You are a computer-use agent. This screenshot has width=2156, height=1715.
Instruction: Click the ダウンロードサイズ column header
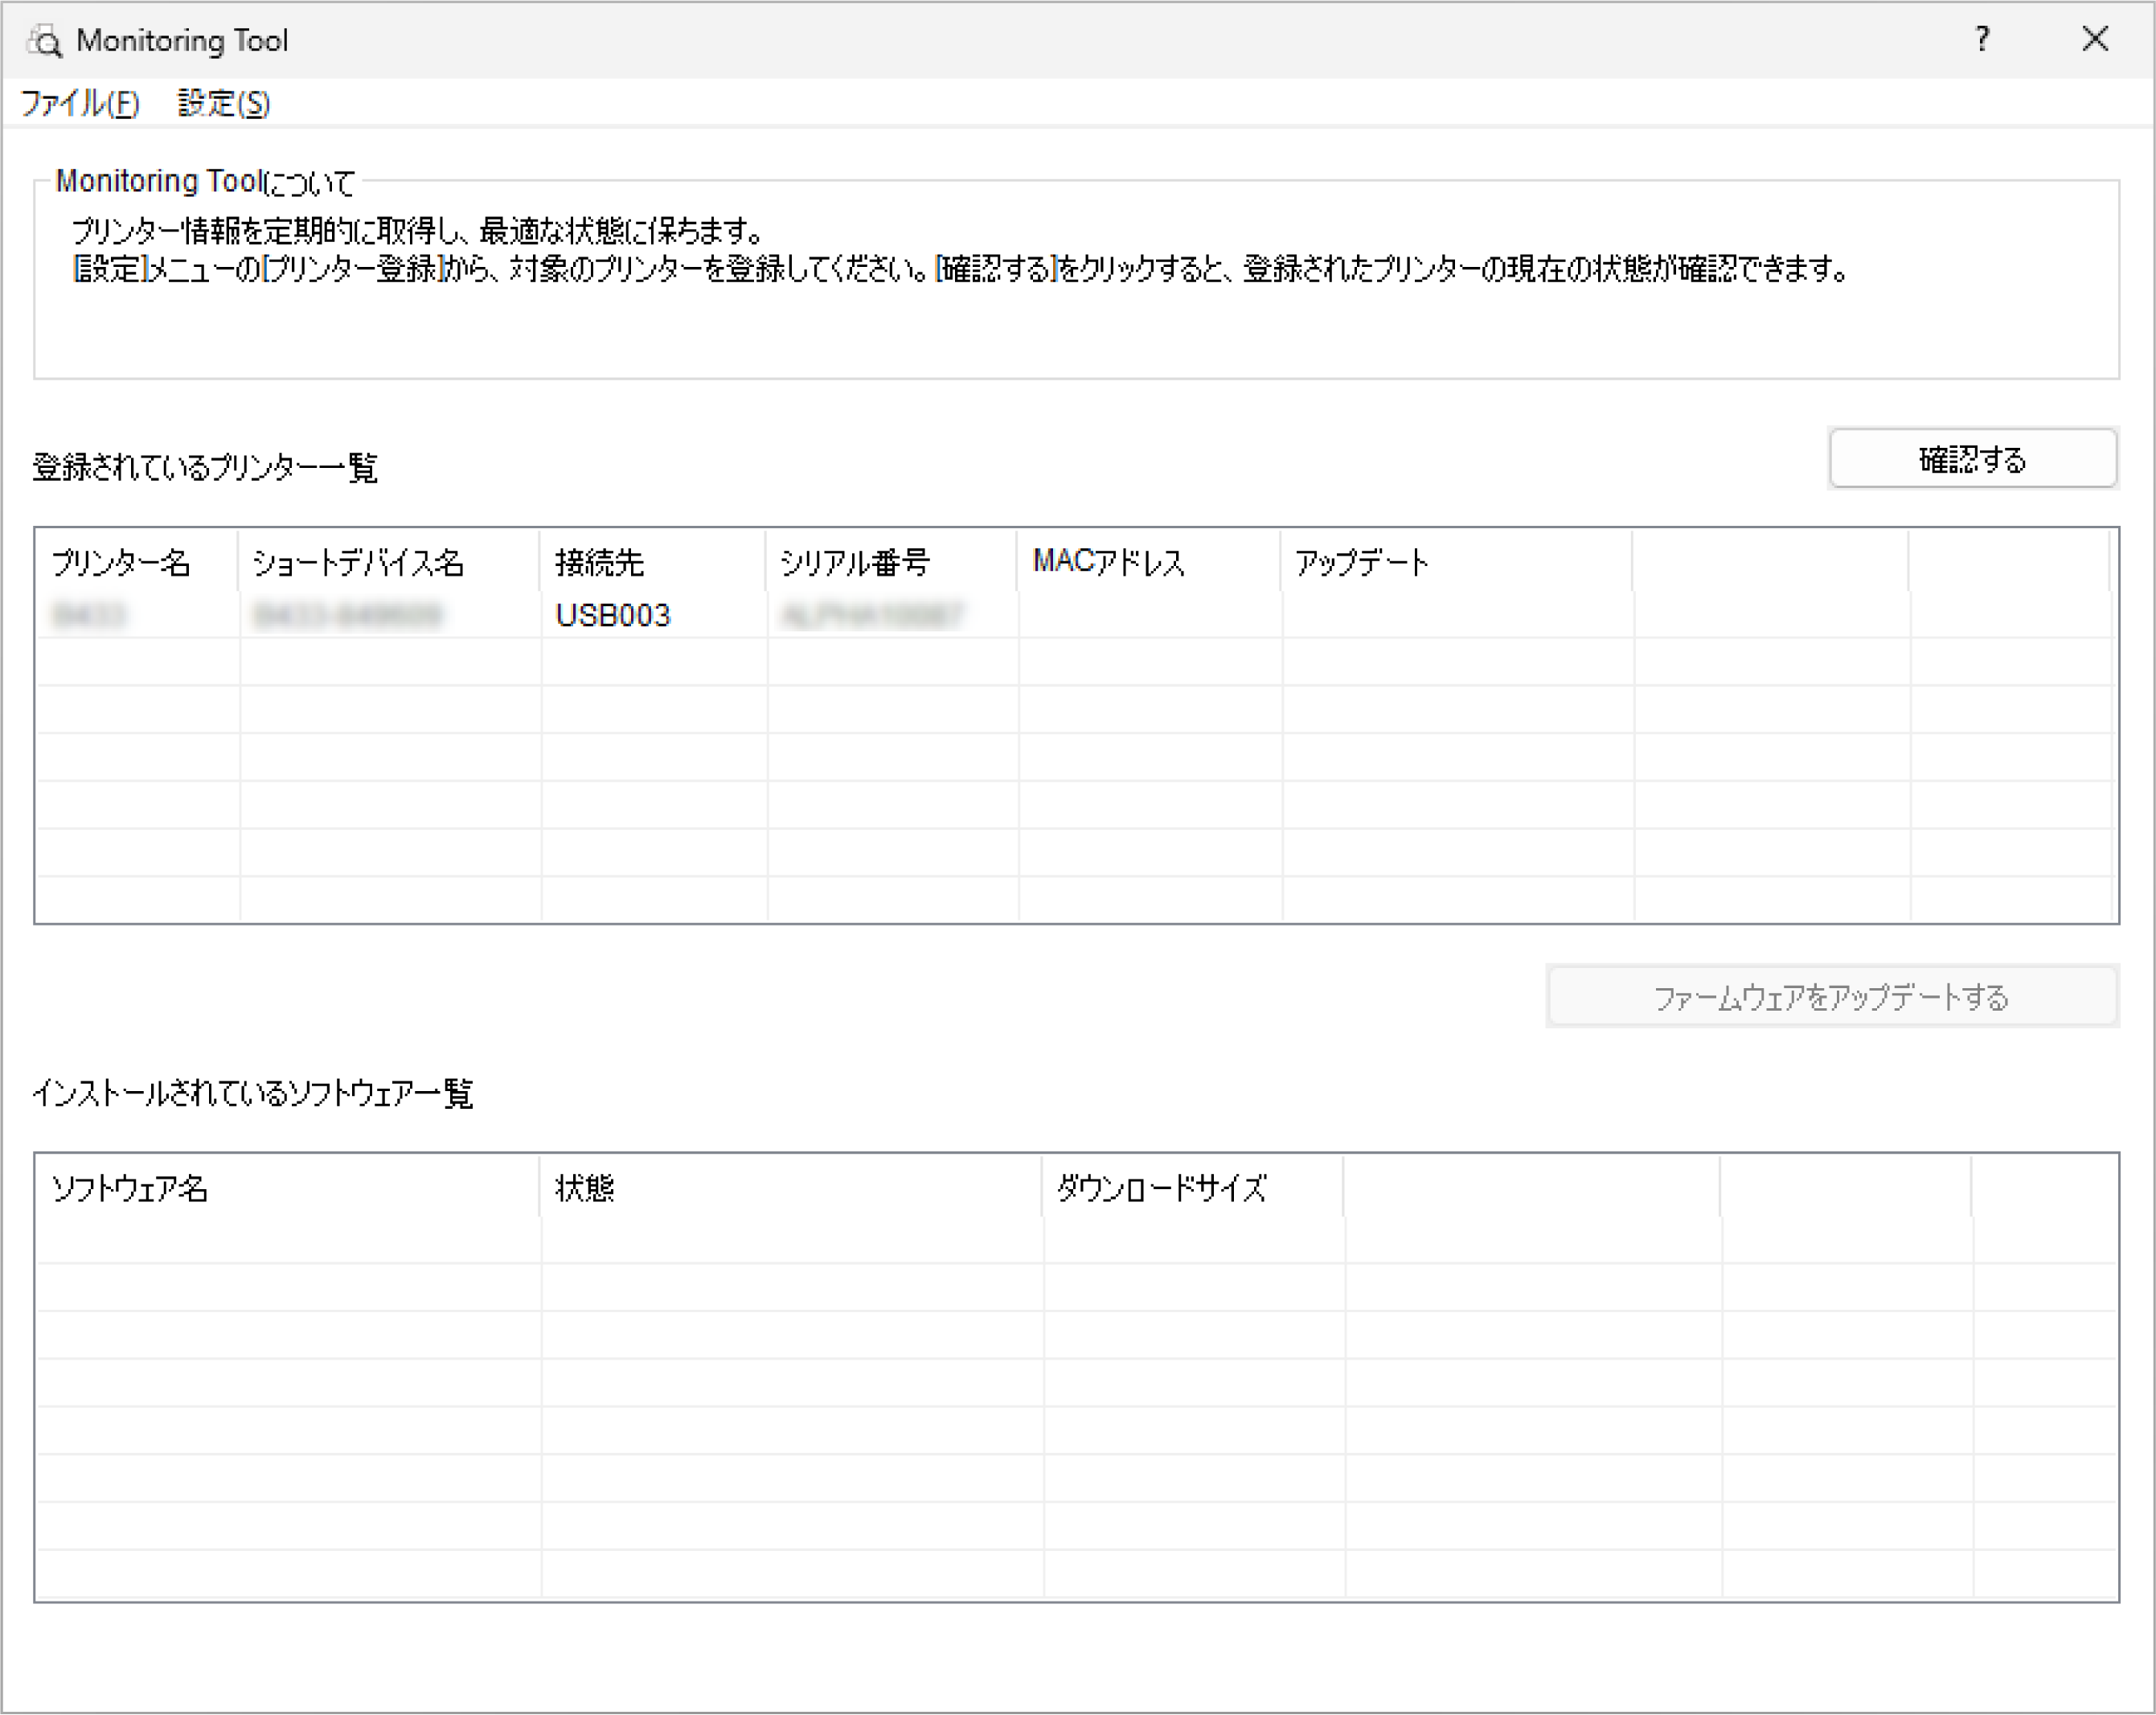pos(1162,1188)
